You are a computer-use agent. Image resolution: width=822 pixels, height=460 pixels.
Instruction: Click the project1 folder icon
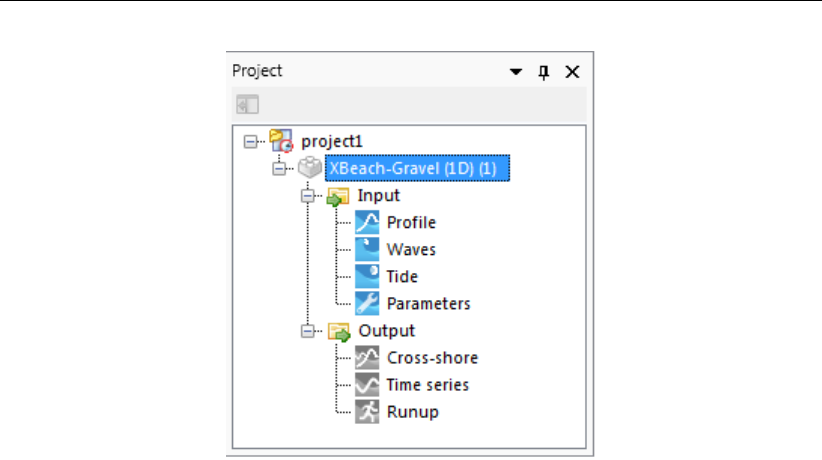(281, 141)
